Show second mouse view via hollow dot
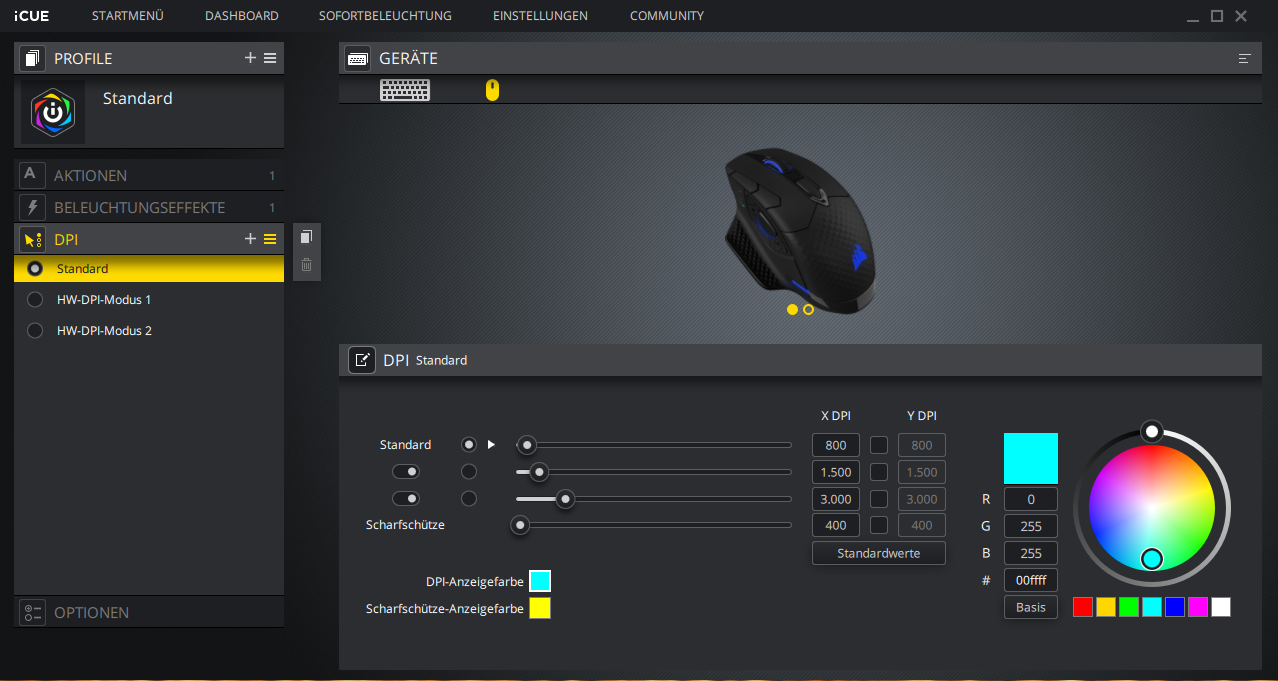The width and height of the screenshot is (1278, 681). tap(809, 310)
